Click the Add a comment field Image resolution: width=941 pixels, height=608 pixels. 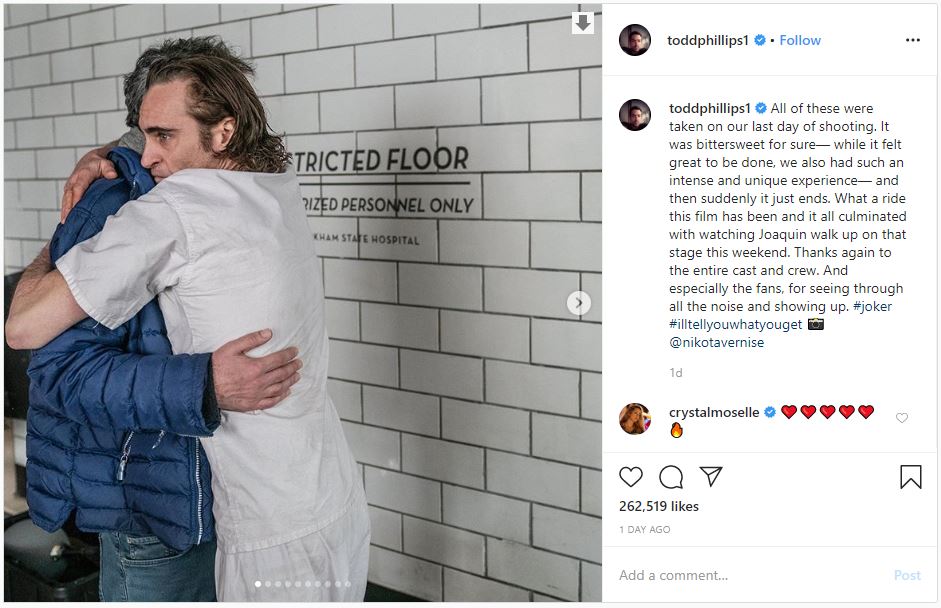pos(750,575)
